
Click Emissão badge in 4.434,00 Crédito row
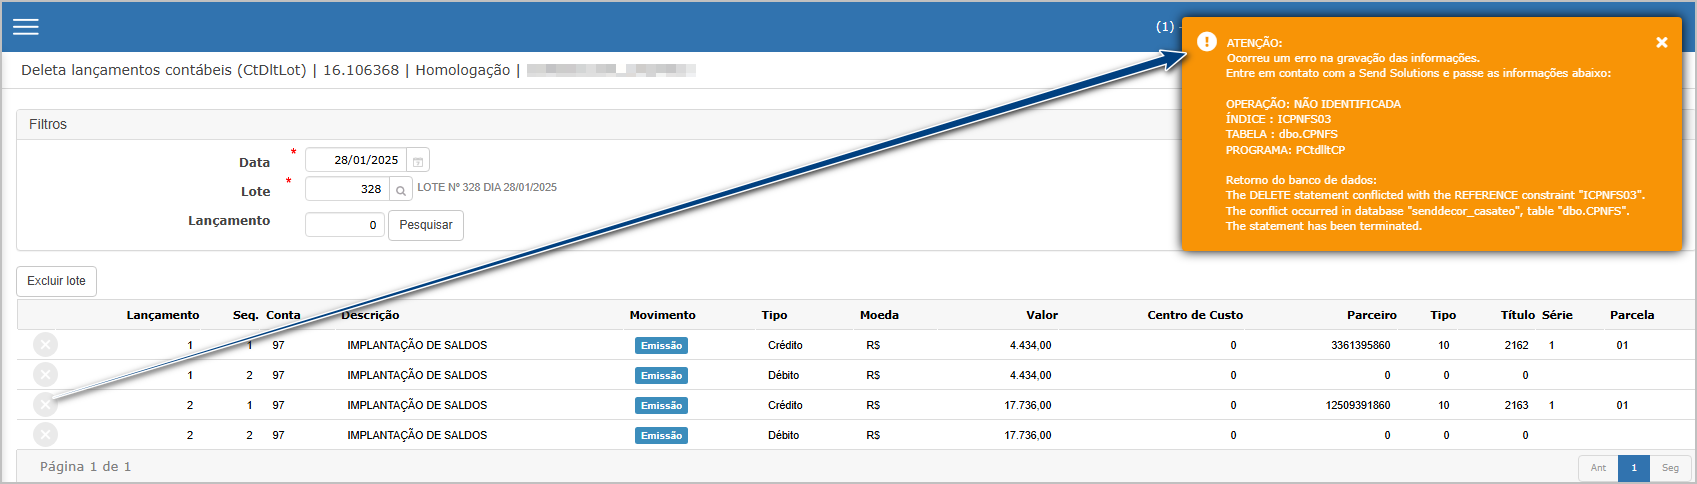tap(661, 346)
